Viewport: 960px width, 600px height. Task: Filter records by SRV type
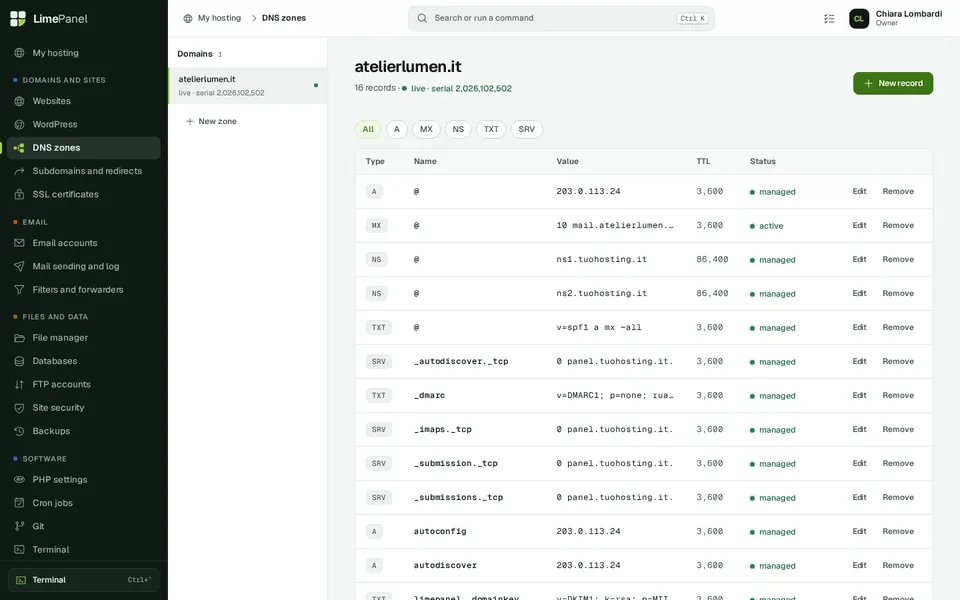click(x=527, y=129)
